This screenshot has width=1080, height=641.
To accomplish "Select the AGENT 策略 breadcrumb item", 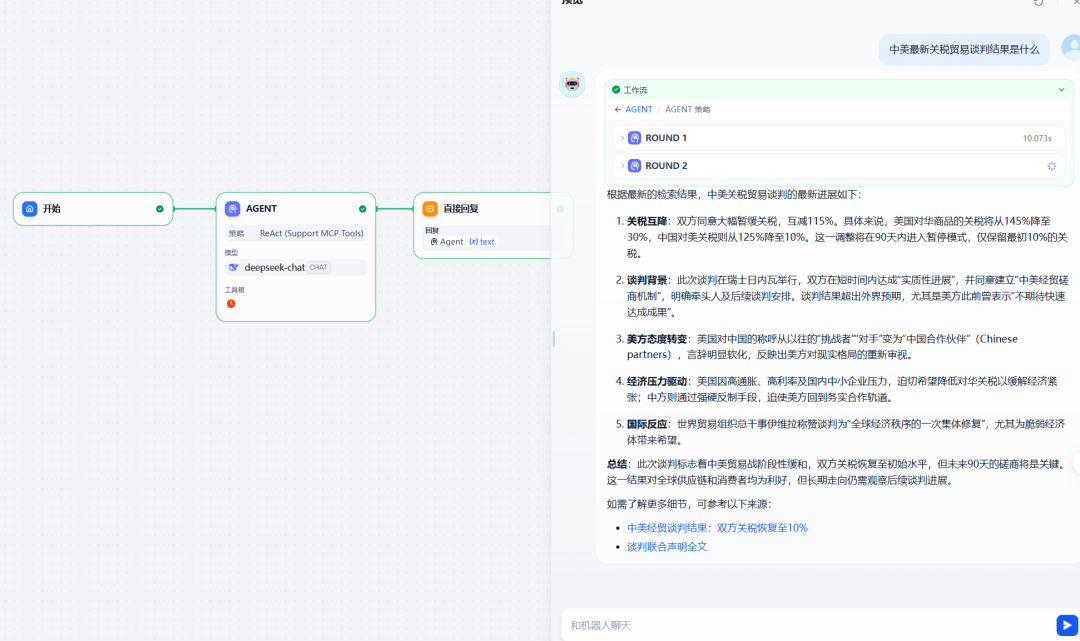I will (x=689, y=109).
